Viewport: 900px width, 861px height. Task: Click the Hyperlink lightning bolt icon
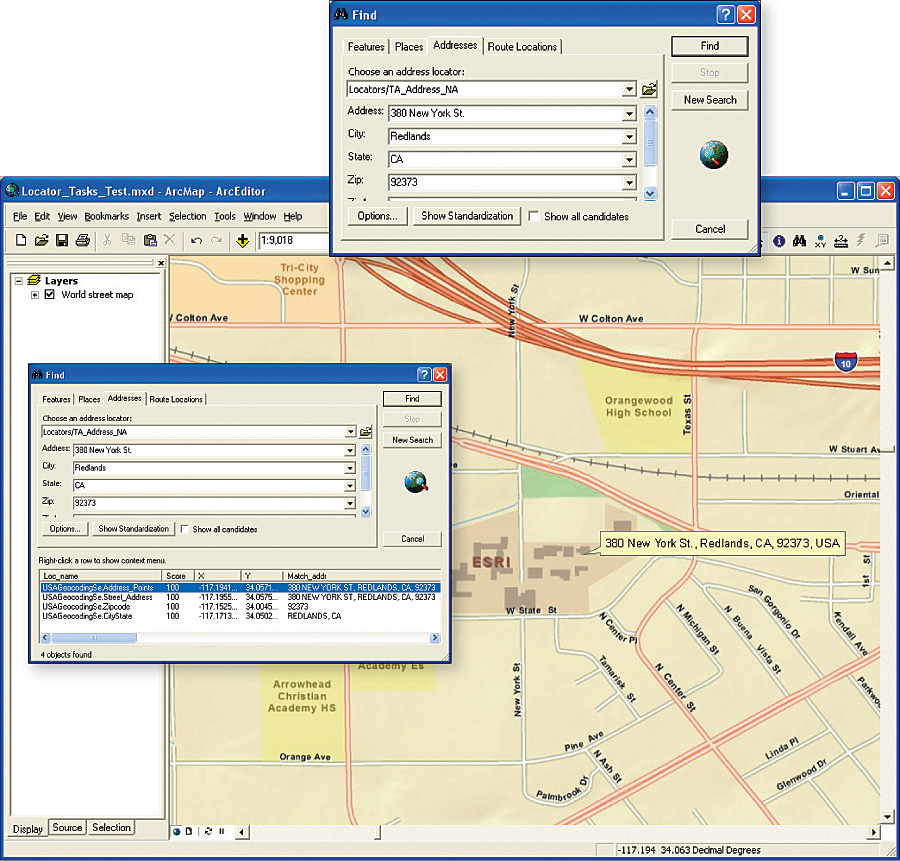(861, 240)
